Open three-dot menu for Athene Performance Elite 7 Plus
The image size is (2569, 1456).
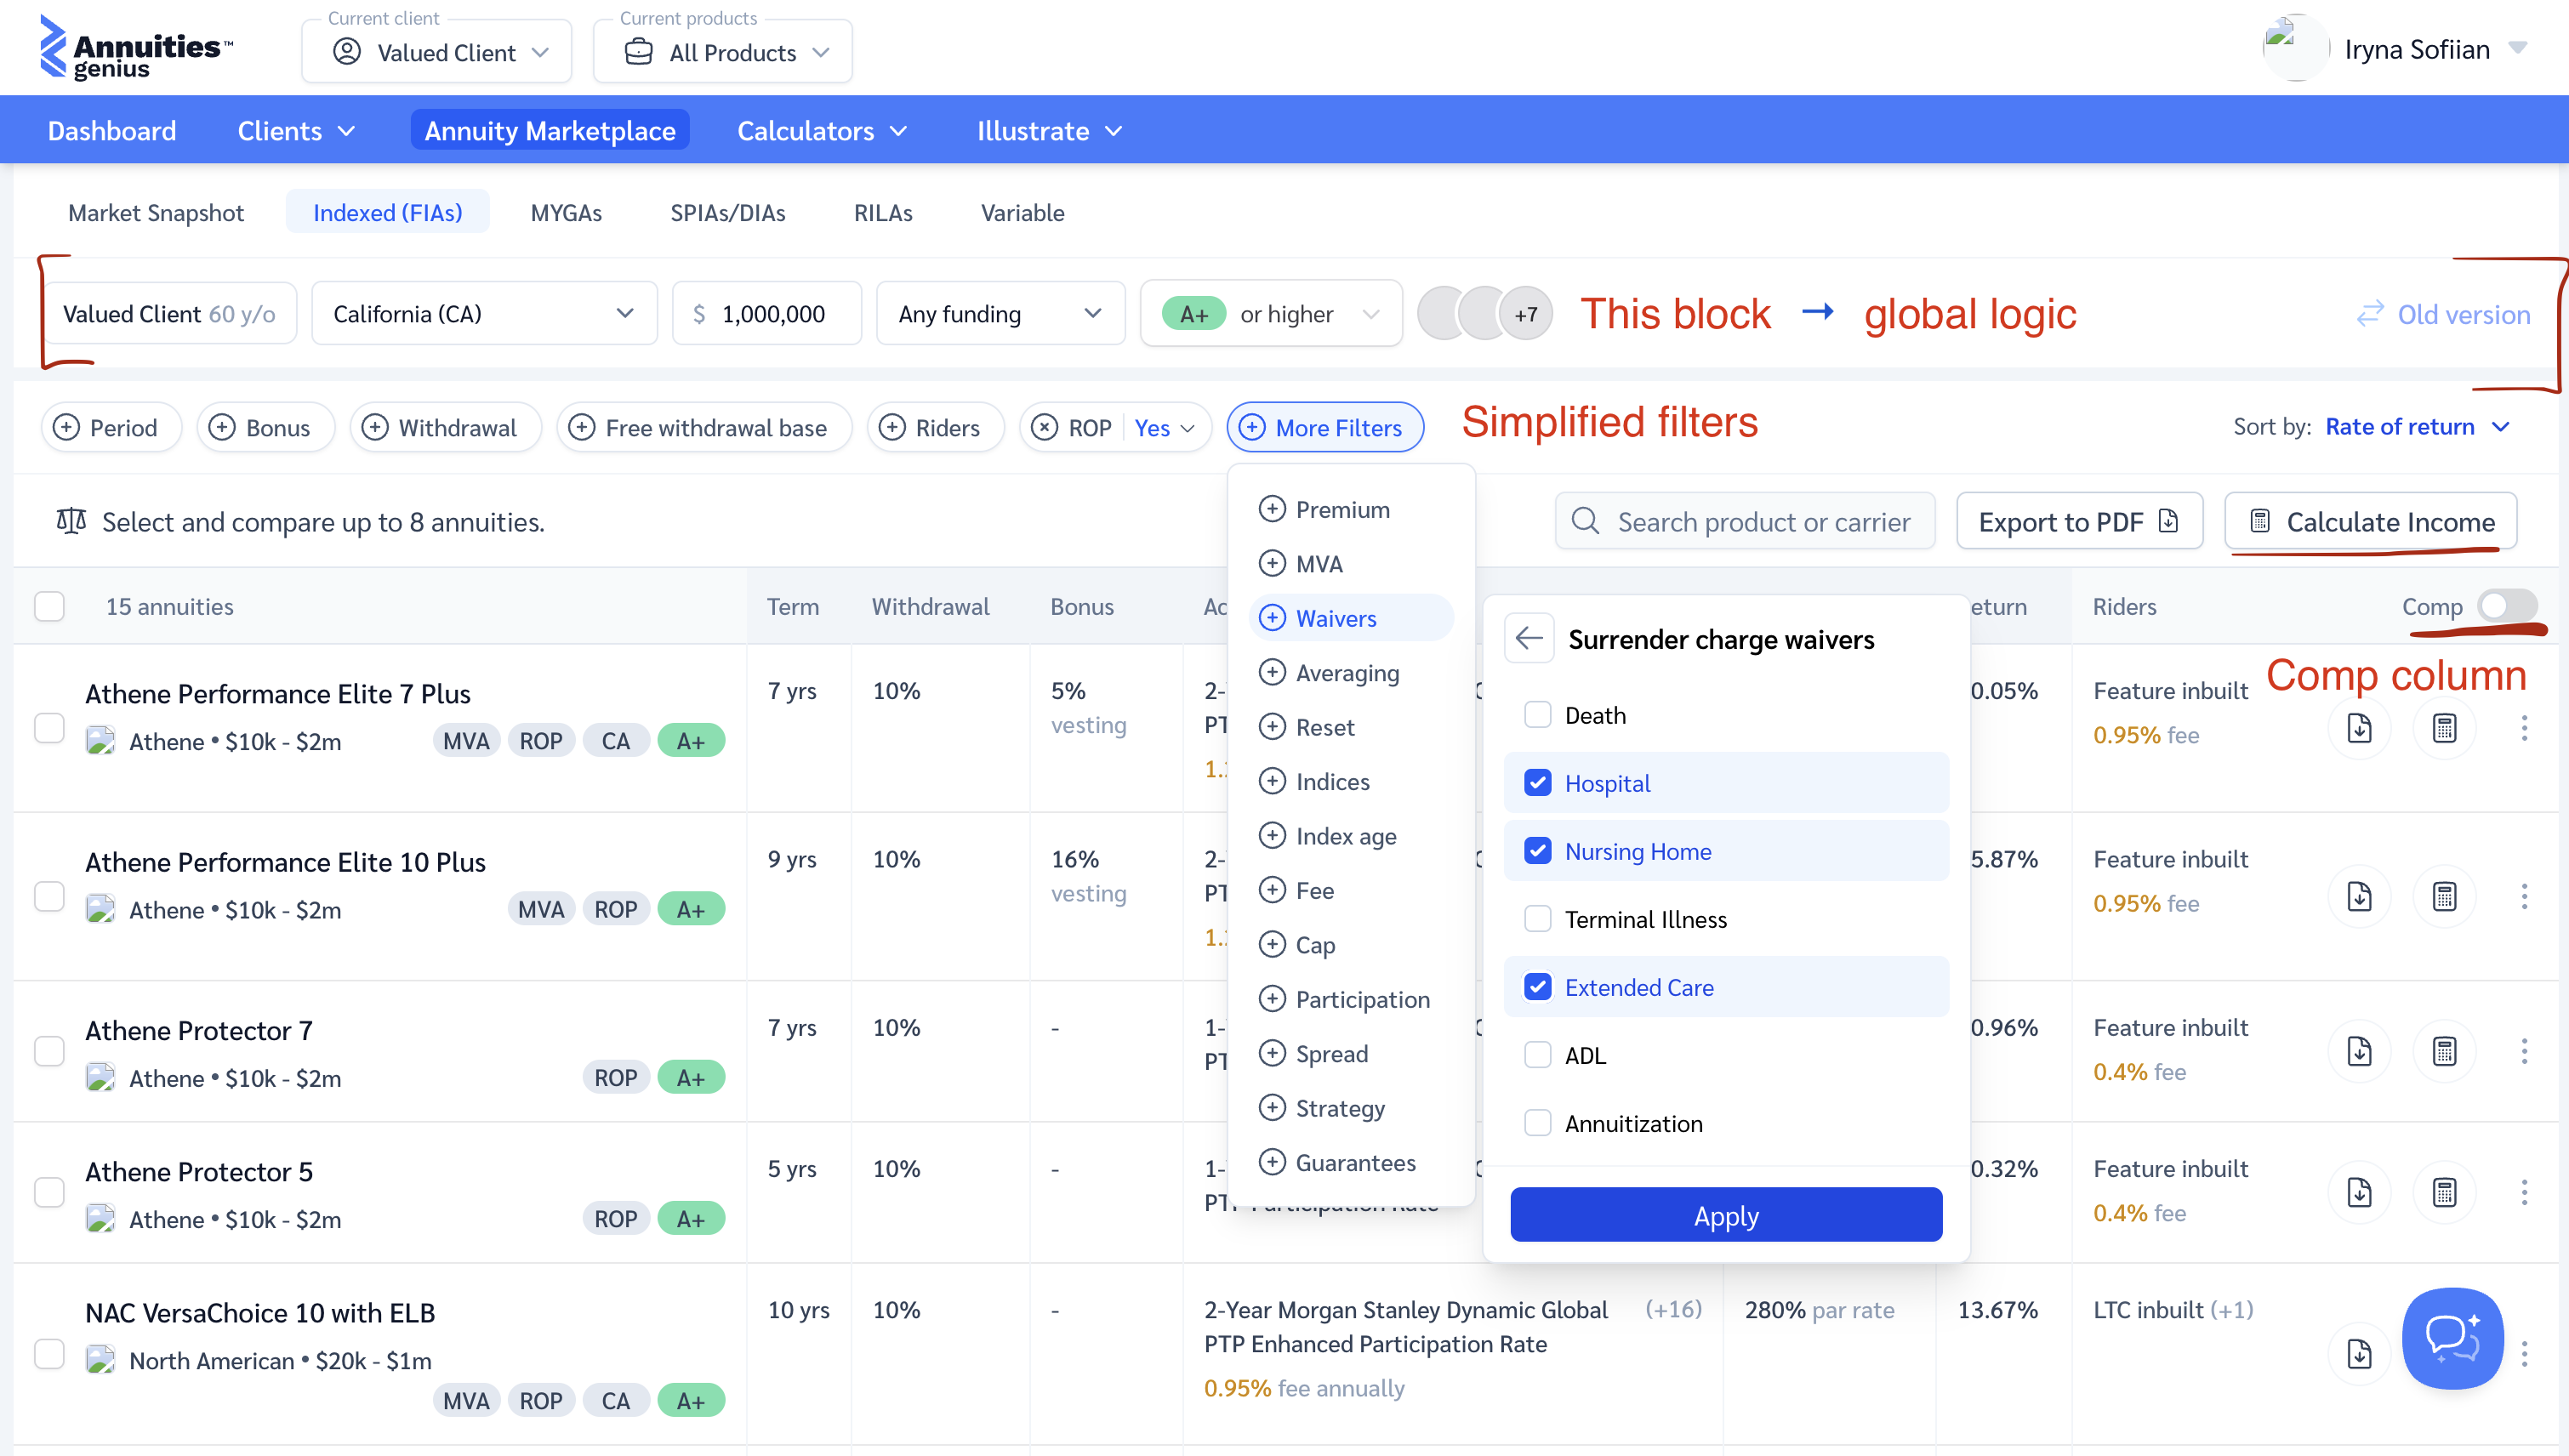pyautogui.click(x=2524, y=728)
